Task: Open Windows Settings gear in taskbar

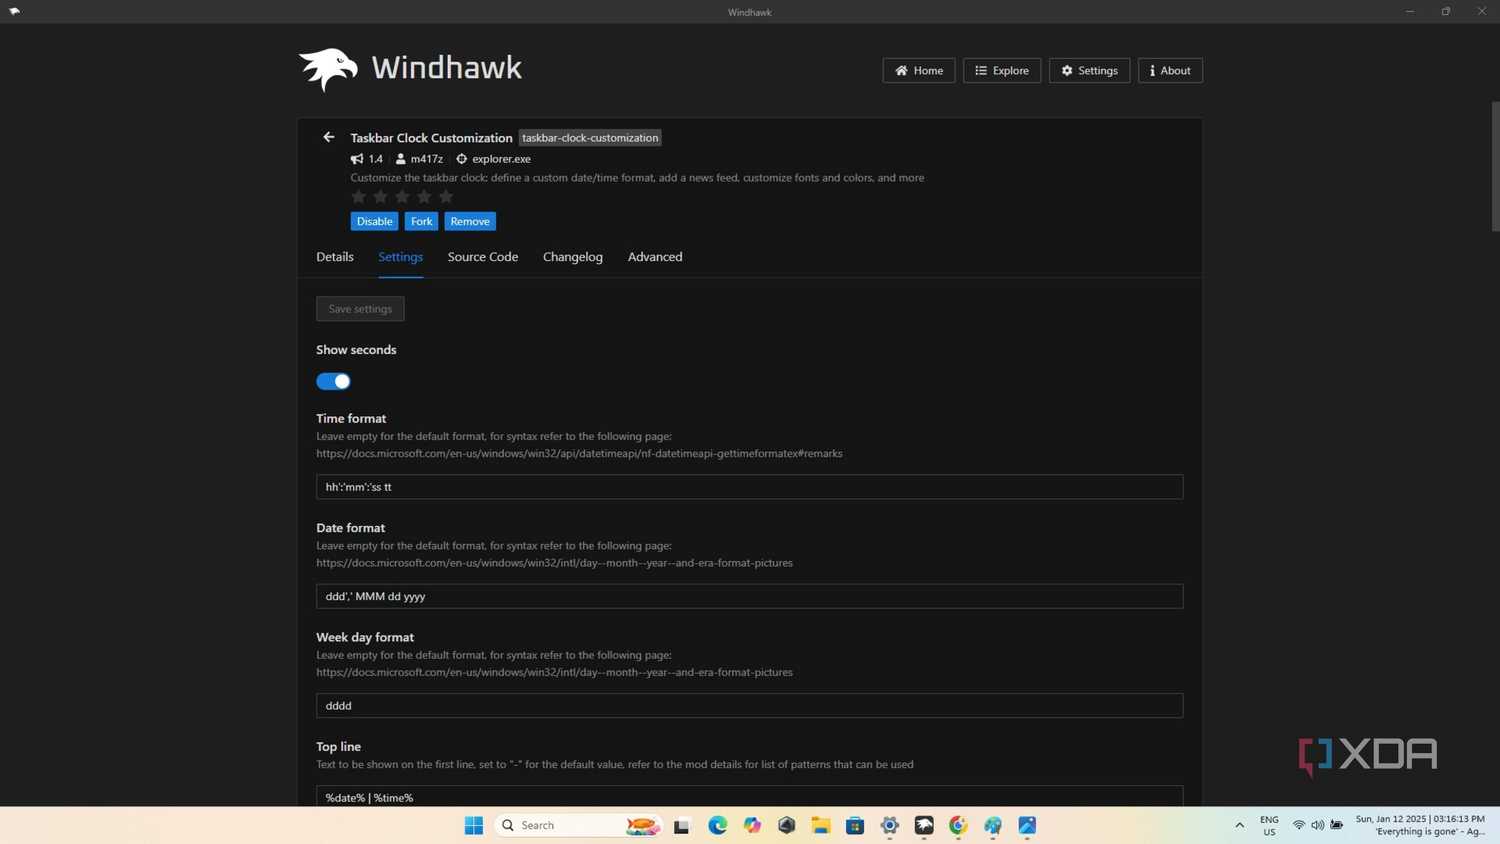Action: click(x=890, y=825)
